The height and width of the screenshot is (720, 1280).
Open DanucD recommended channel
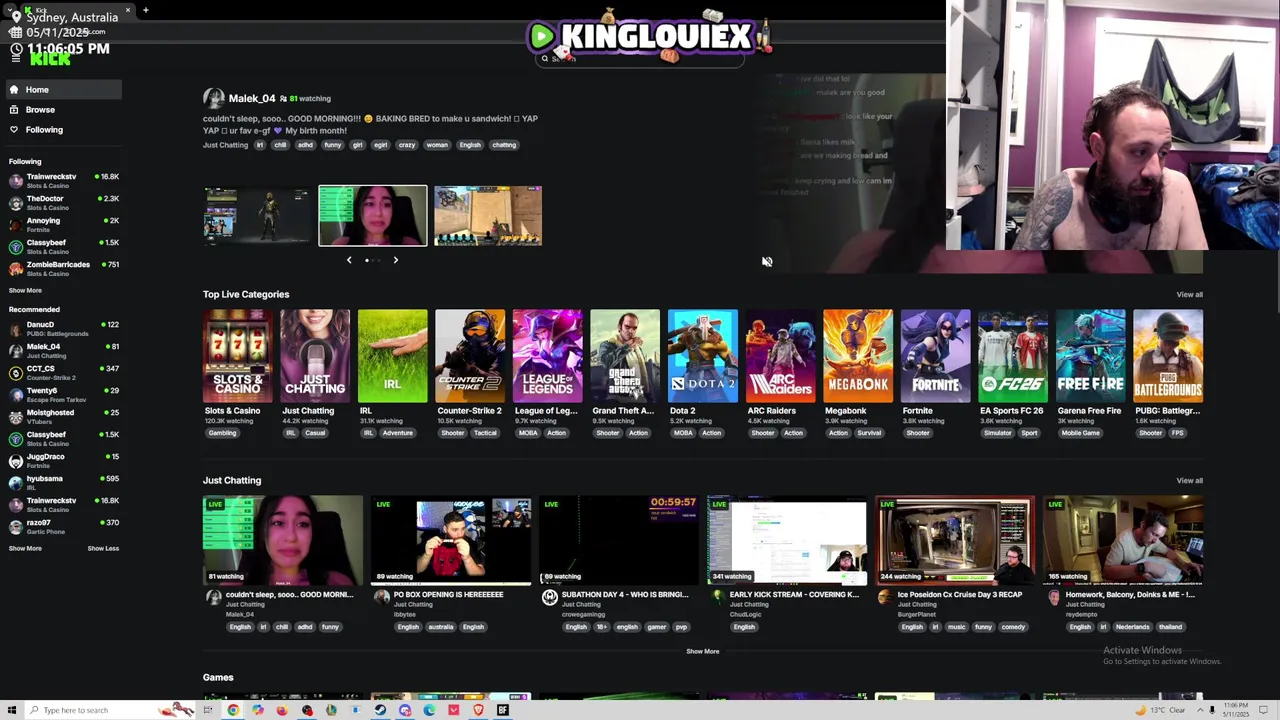pyautogui.click(x=62, y=329)
